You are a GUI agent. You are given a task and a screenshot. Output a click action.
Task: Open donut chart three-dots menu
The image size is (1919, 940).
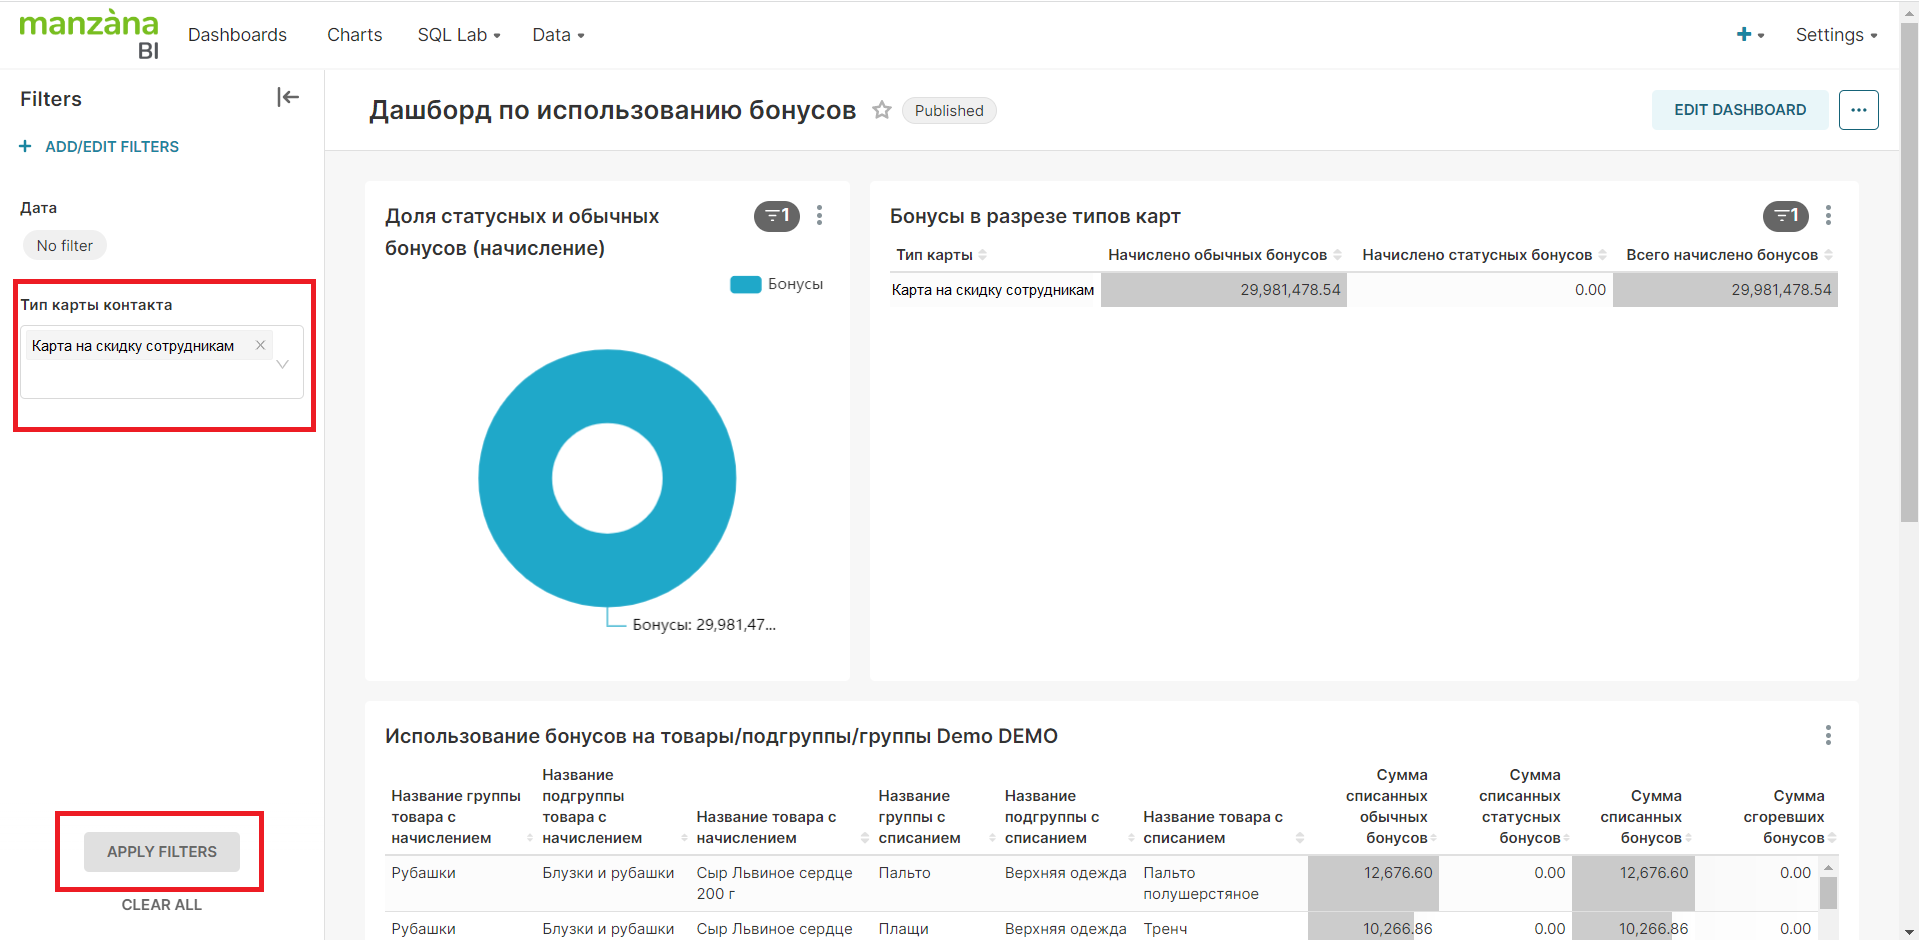coord(819,216)
